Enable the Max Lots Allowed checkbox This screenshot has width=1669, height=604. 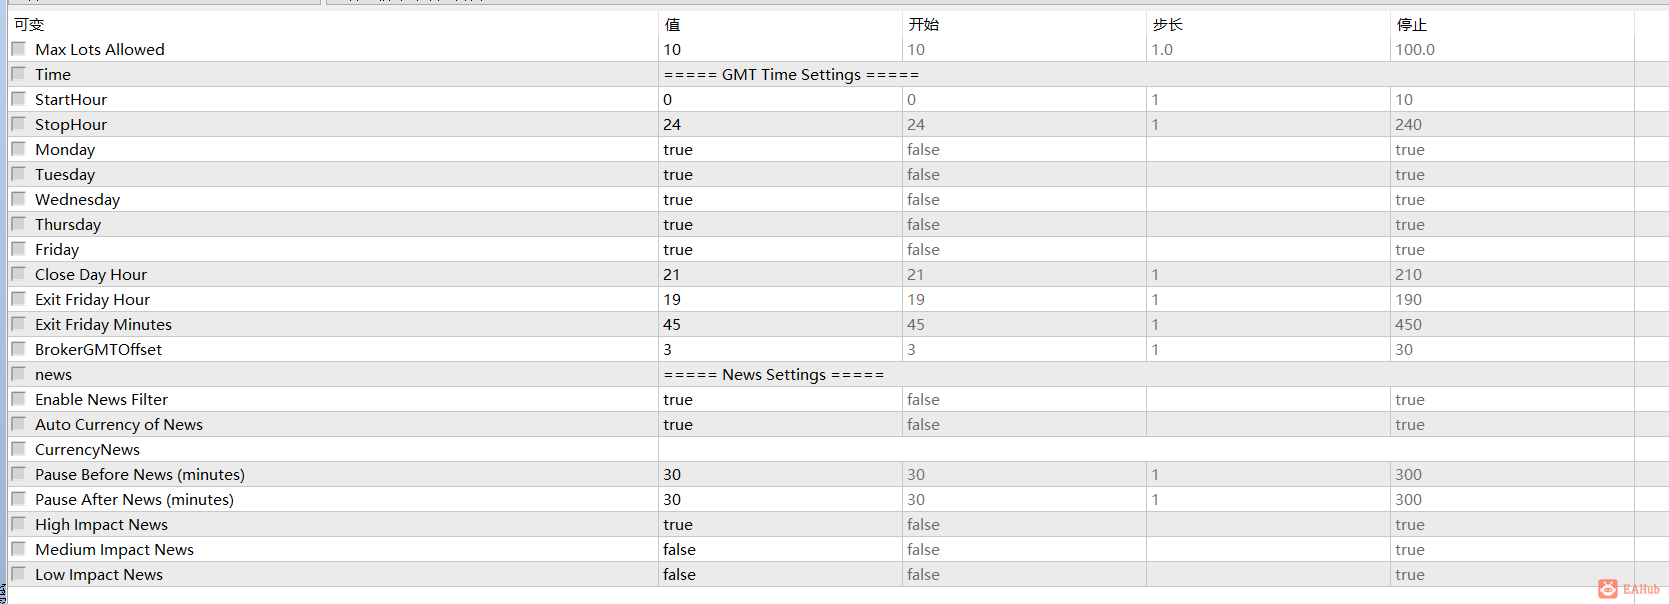tap(19, 49)
